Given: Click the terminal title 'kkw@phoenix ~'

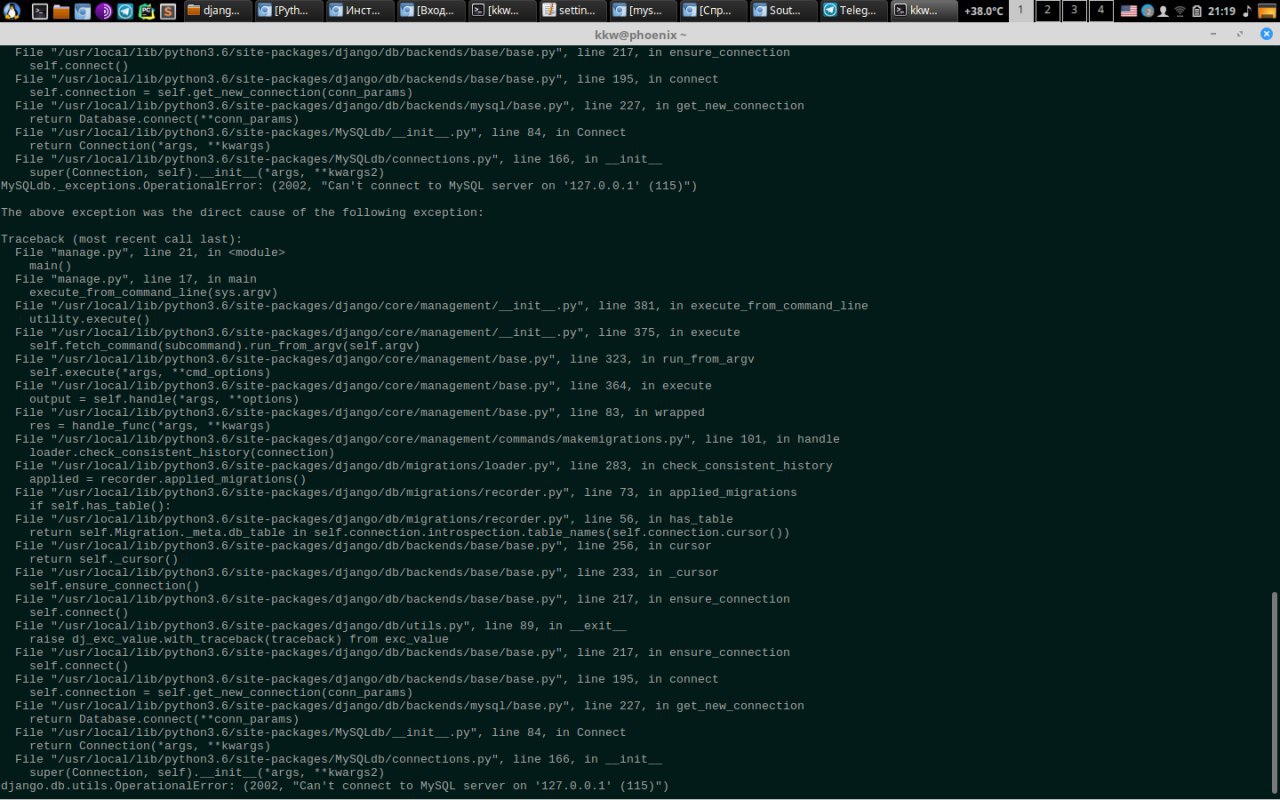Looking at the screenshot, I should pos(640,34).
